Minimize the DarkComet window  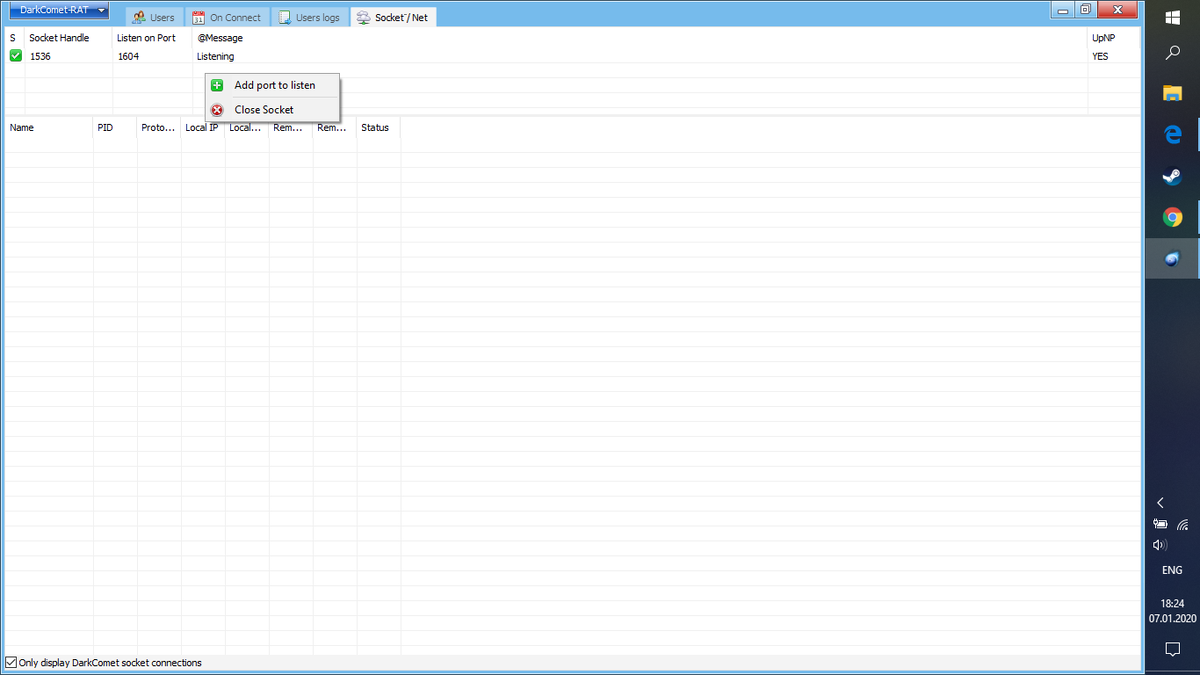coord(1063,10)
